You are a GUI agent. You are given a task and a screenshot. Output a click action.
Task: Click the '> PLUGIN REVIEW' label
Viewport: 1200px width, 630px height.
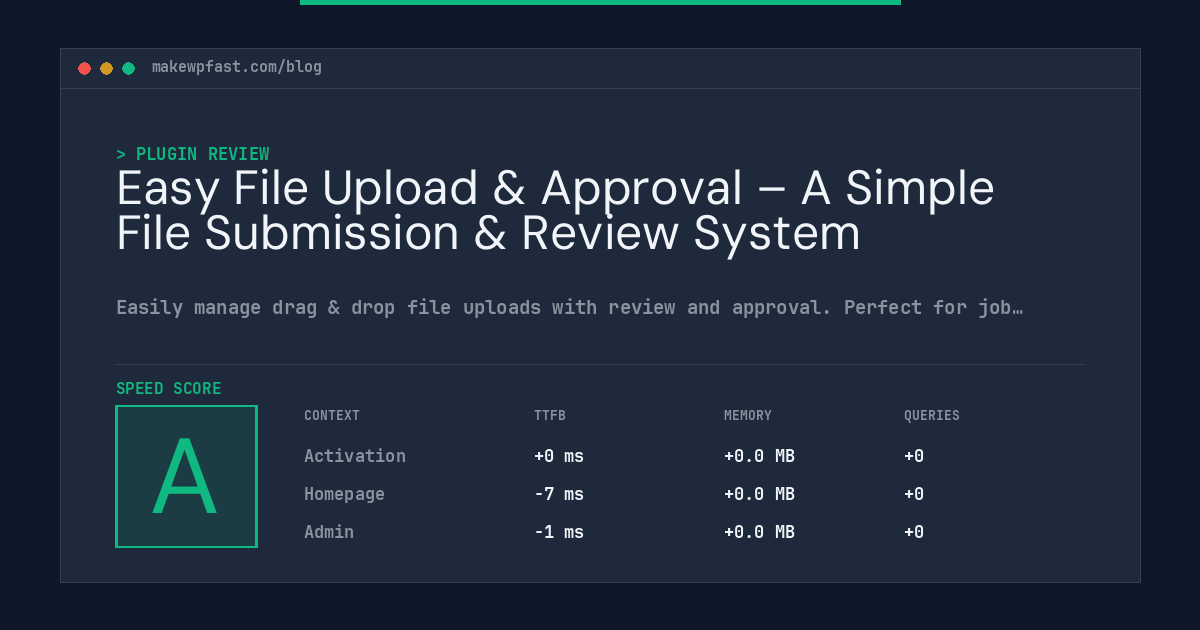tap(193, 154)
